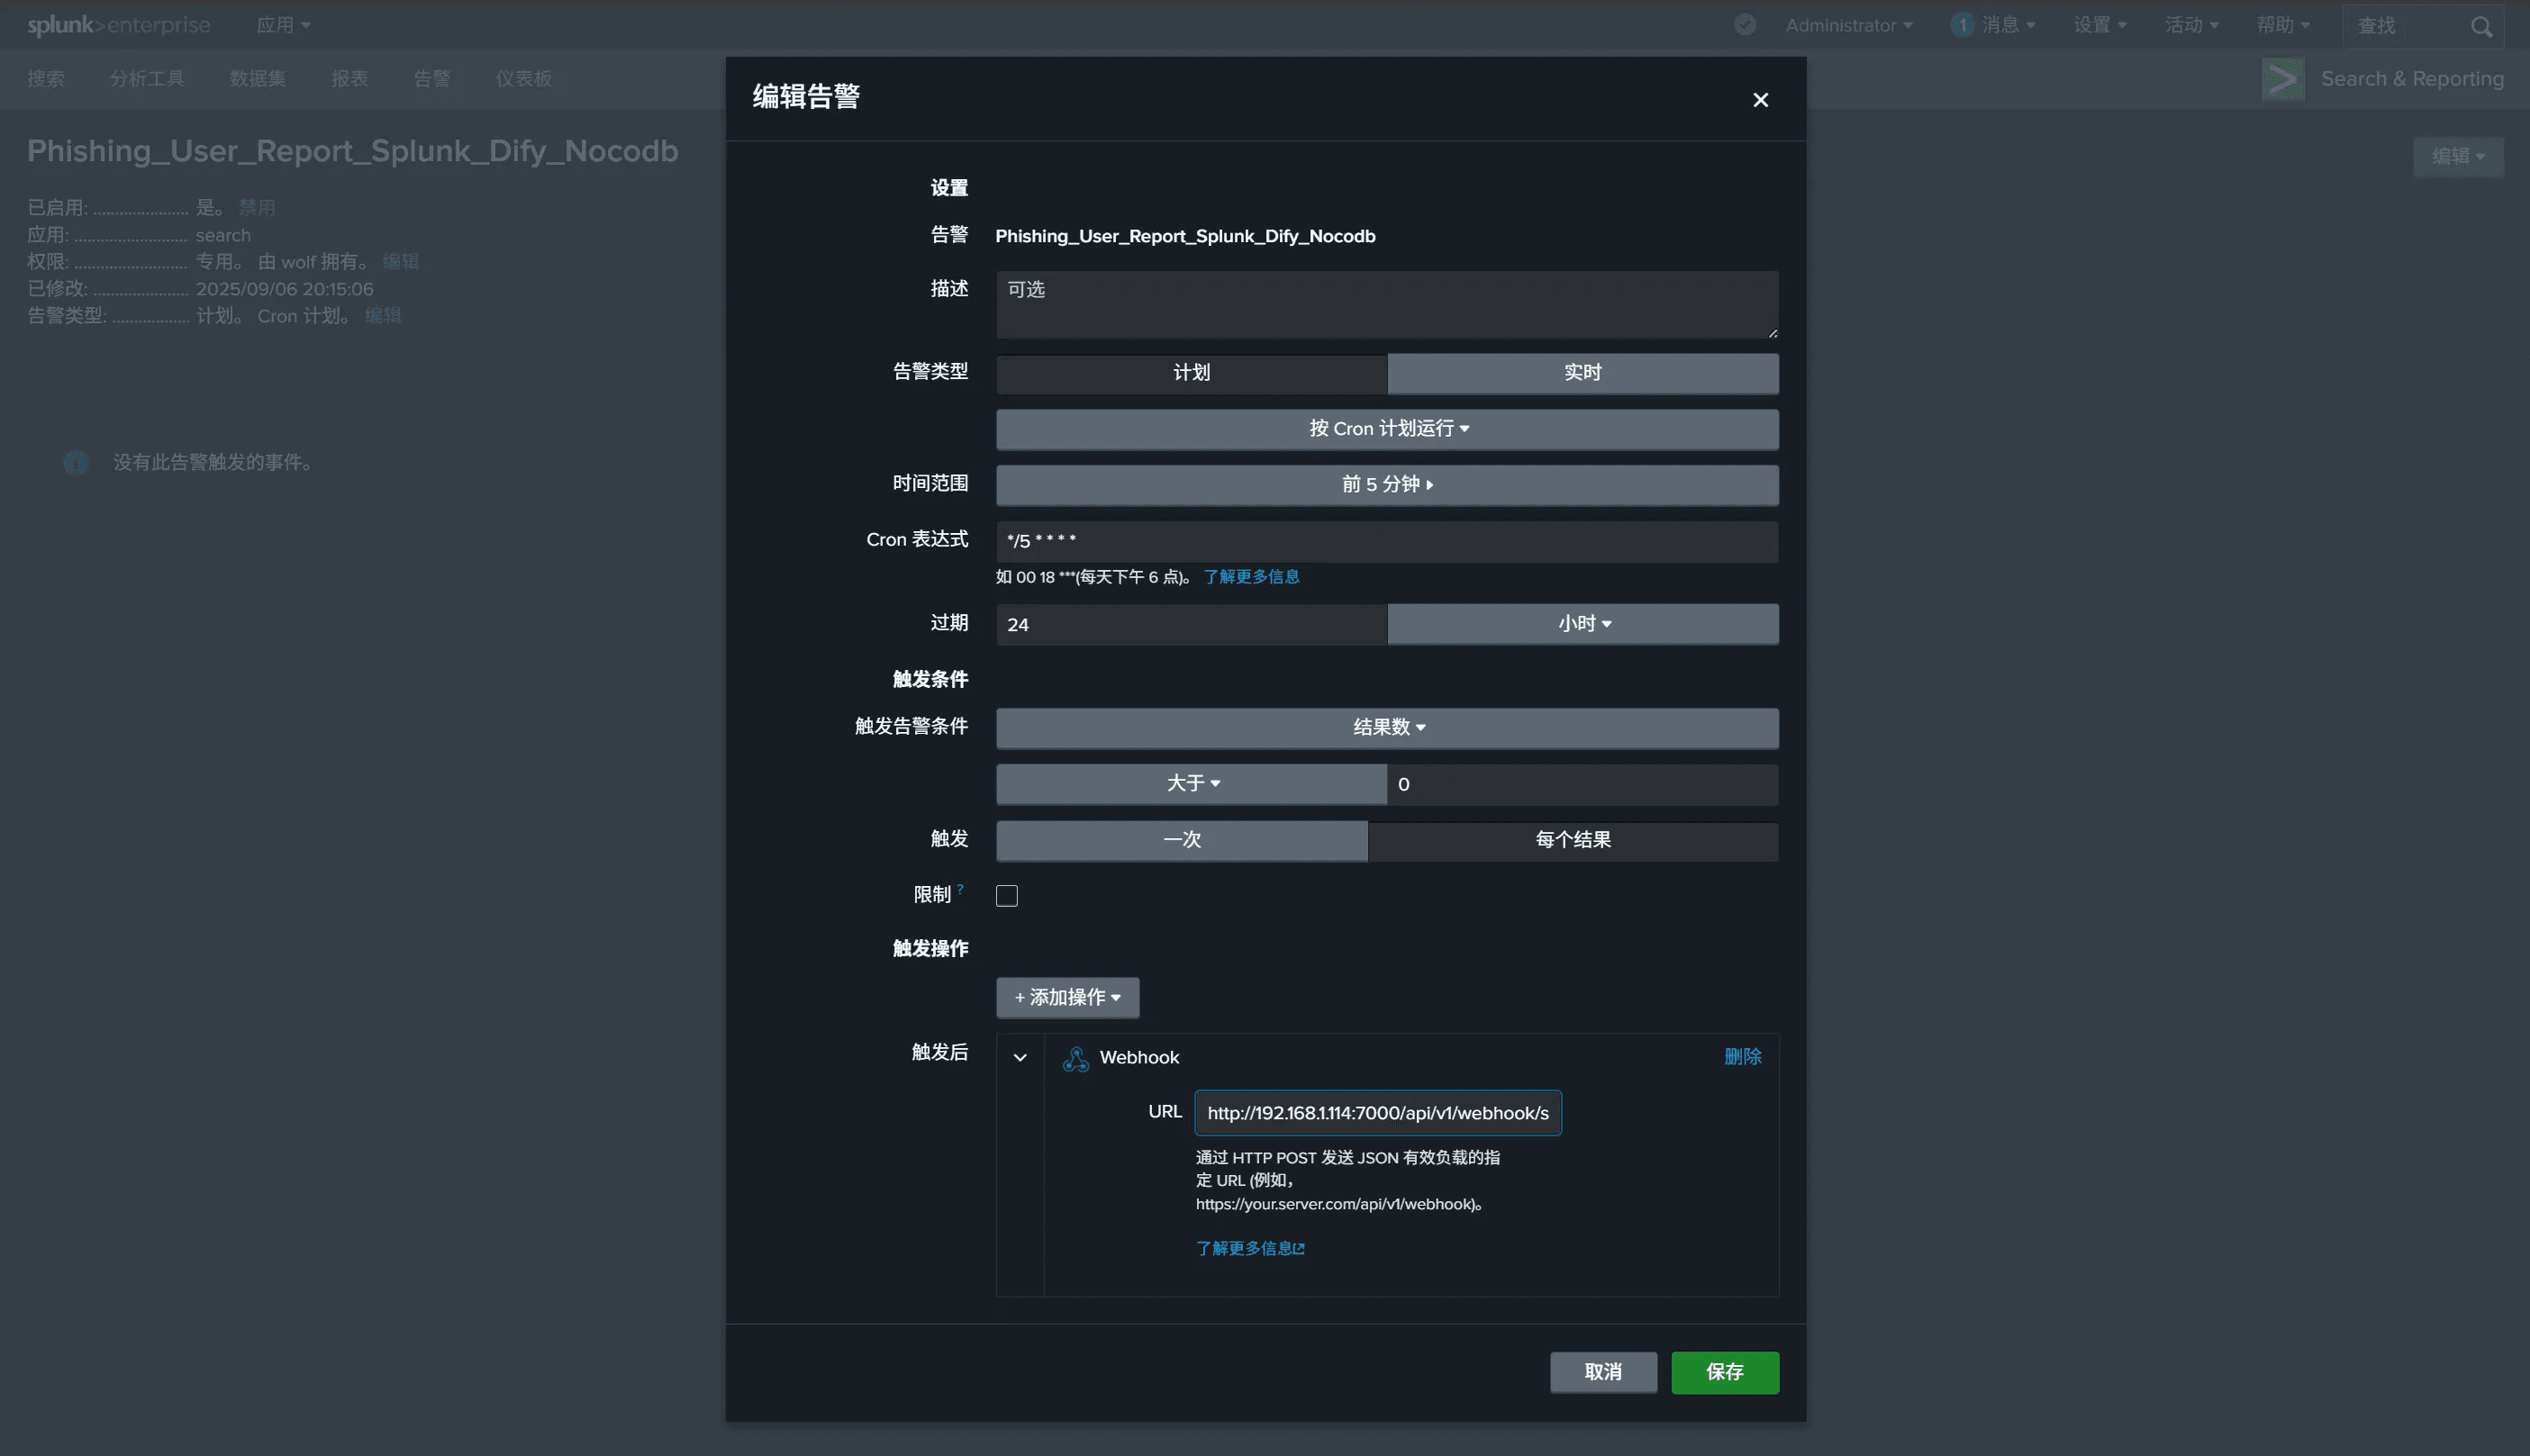This screenshot has height=1456, width=2530.
Task: Click the Search & Reporting app icon
Action: tap(2283, 79)
